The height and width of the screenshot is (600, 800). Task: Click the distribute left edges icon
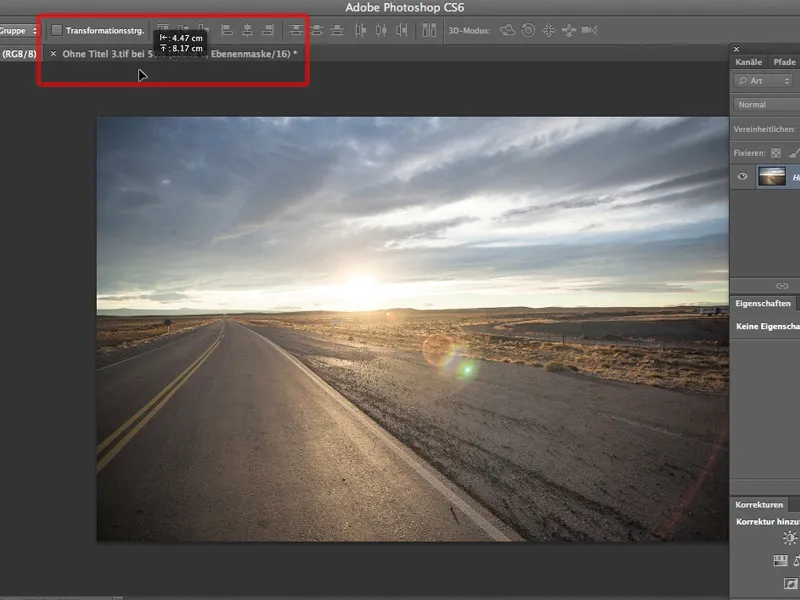coord(361,31)
